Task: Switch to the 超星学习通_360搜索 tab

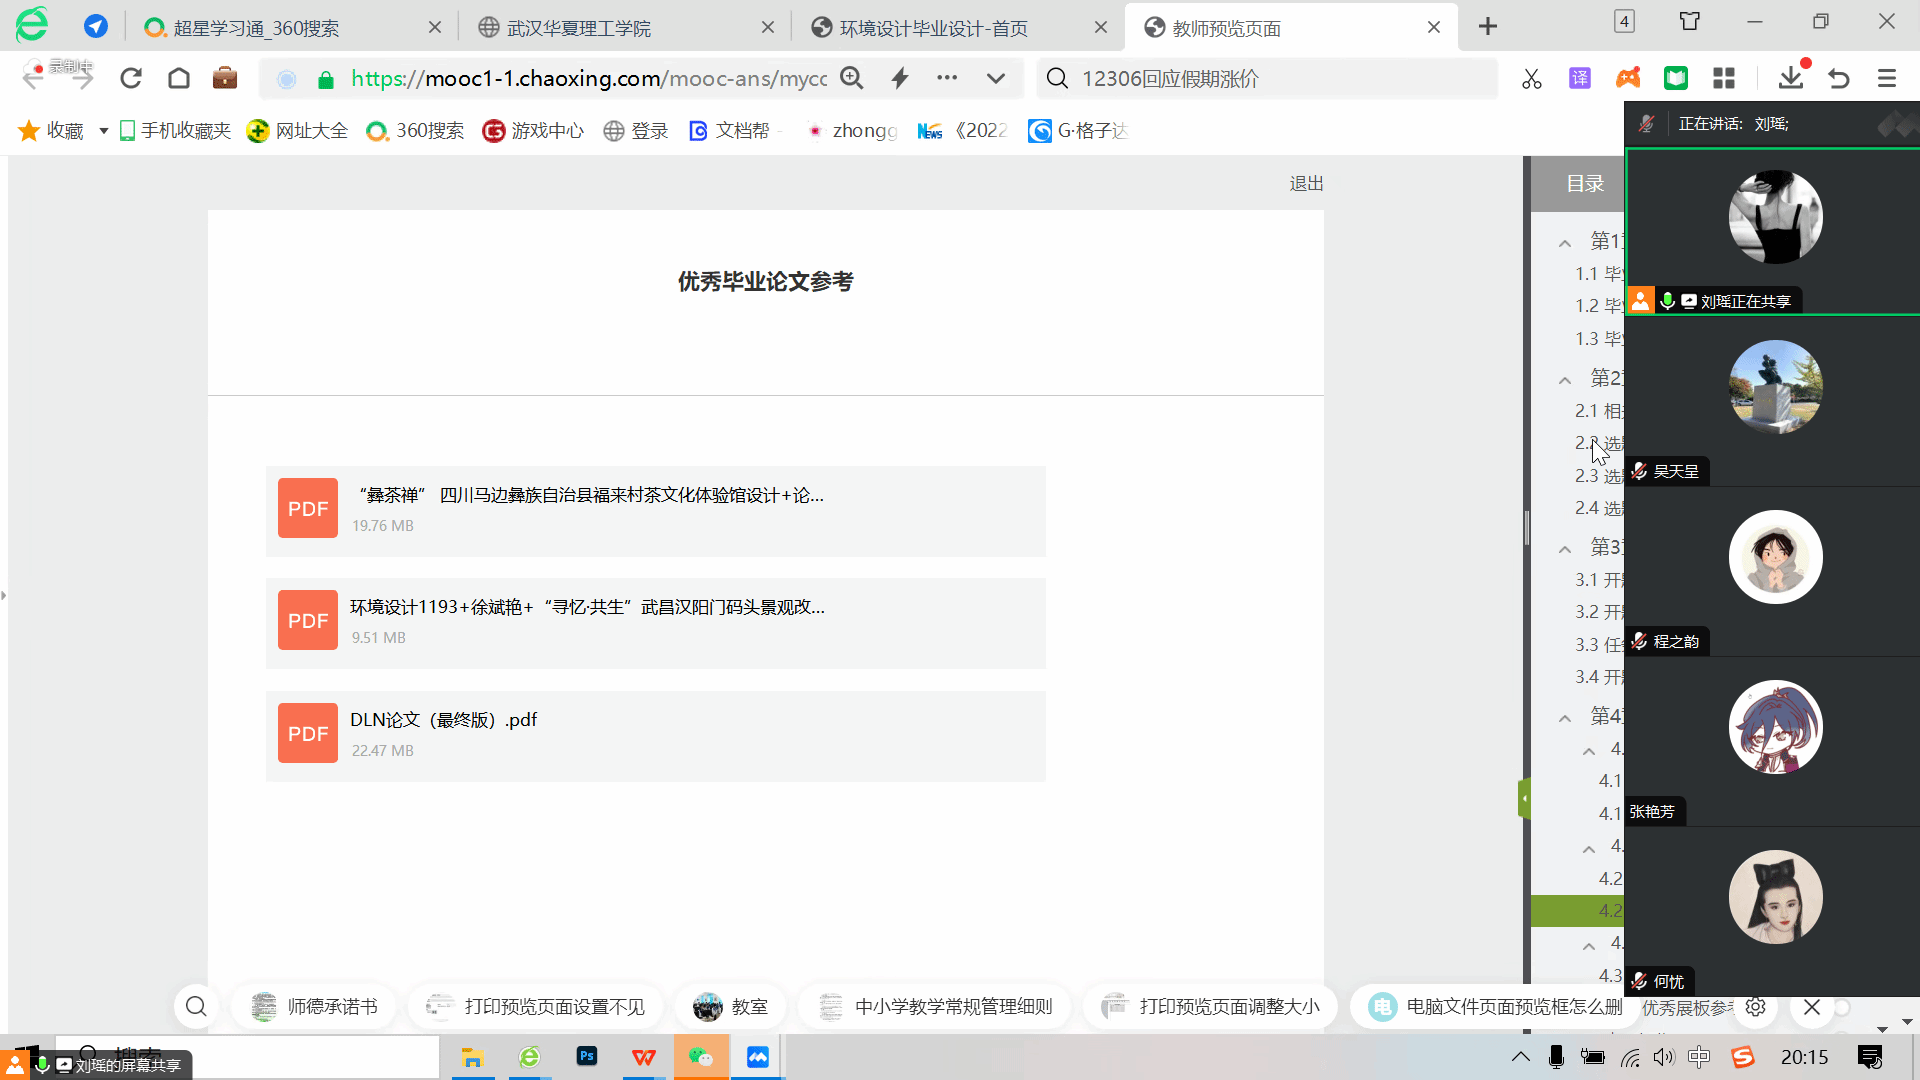Action: pos(256,28)
